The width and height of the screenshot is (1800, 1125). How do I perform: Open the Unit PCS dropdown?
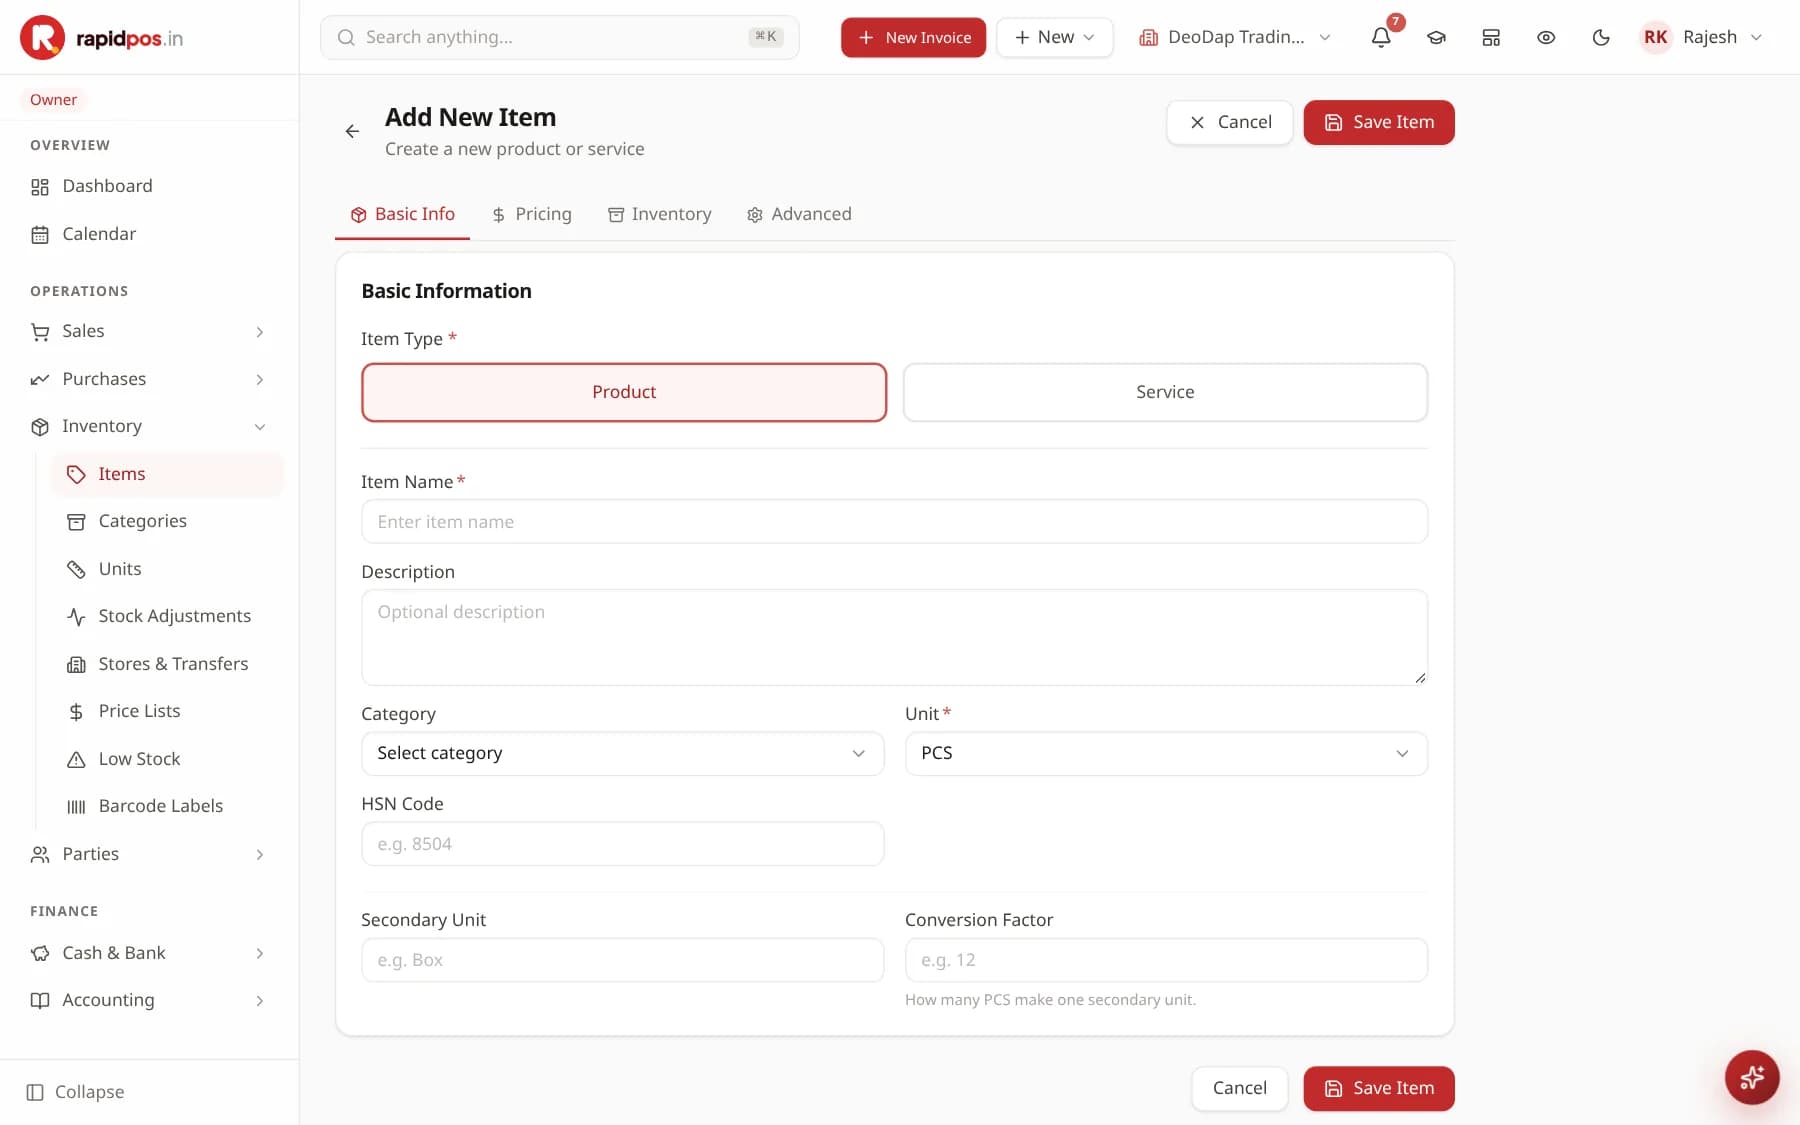tap(1166, 753)
